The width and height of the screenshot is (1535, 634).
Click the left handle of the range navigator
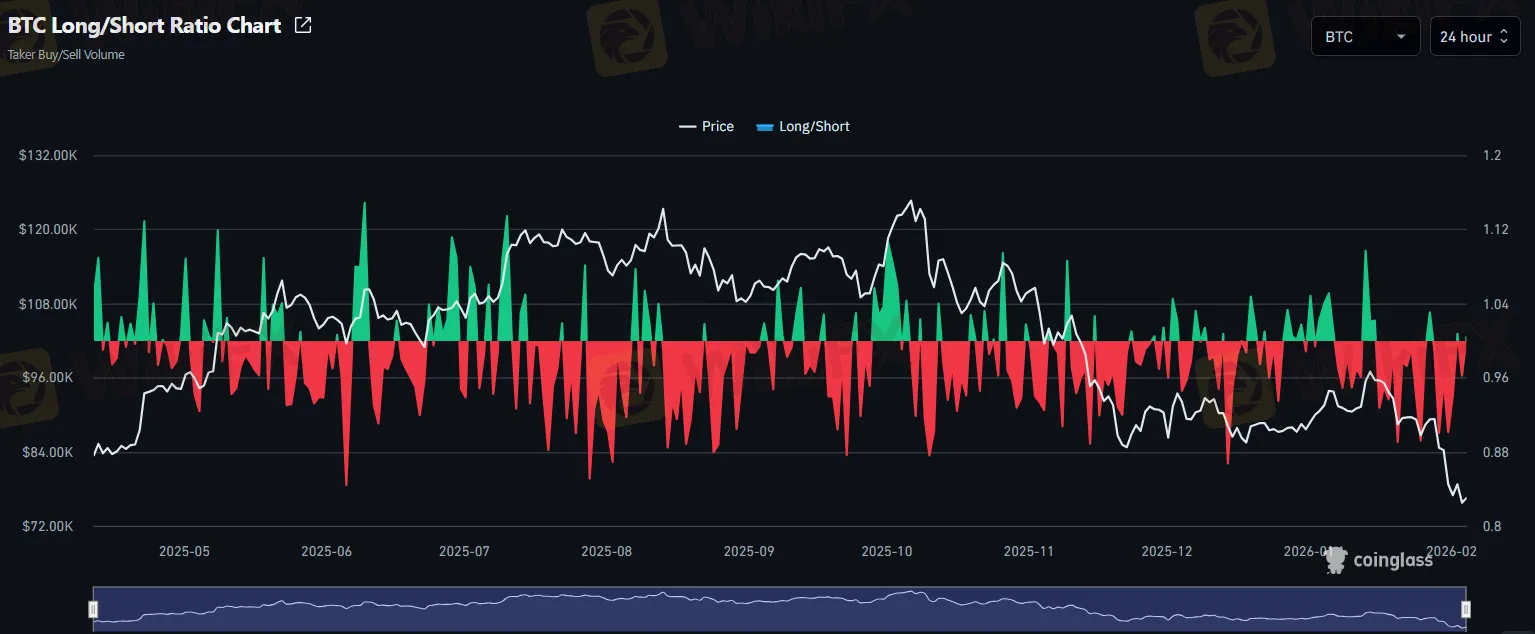[x=92, y=607]
